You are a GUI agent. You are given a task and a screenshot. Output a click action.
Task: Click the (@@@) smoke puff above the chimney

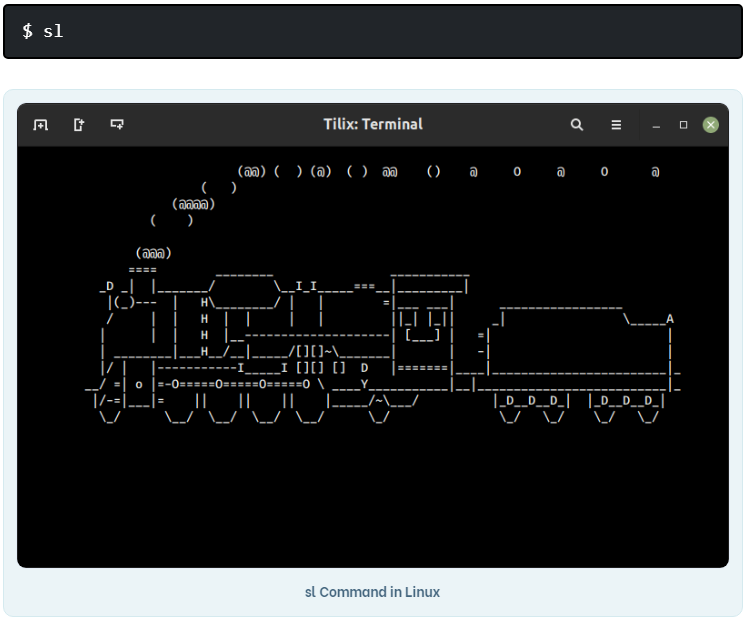tap(153, 253)
